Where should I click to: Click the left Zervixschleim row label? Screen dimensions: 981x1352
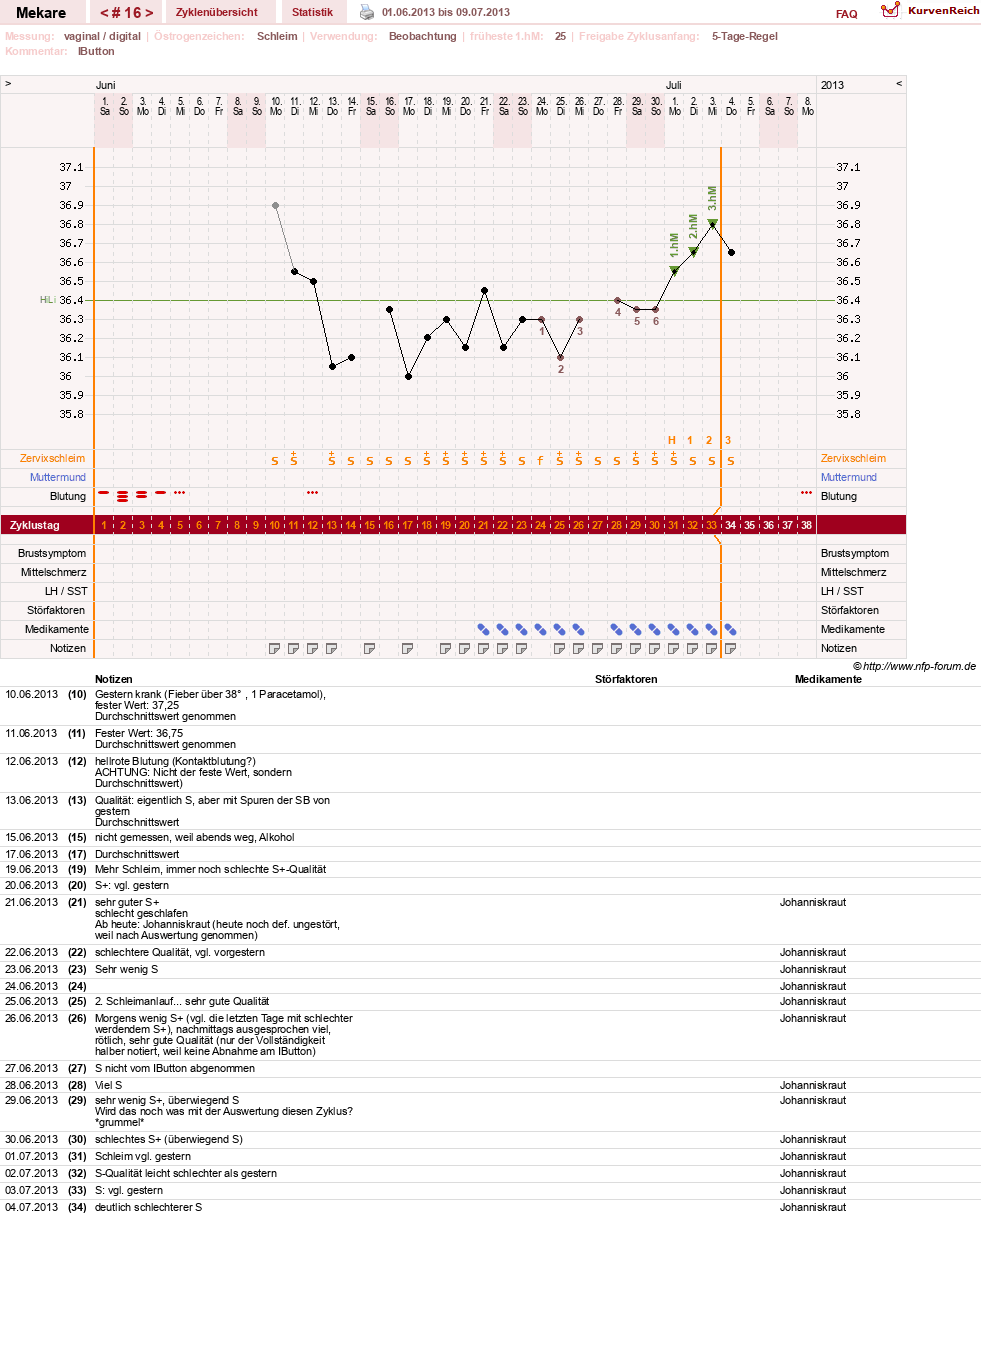pos(52,459)
